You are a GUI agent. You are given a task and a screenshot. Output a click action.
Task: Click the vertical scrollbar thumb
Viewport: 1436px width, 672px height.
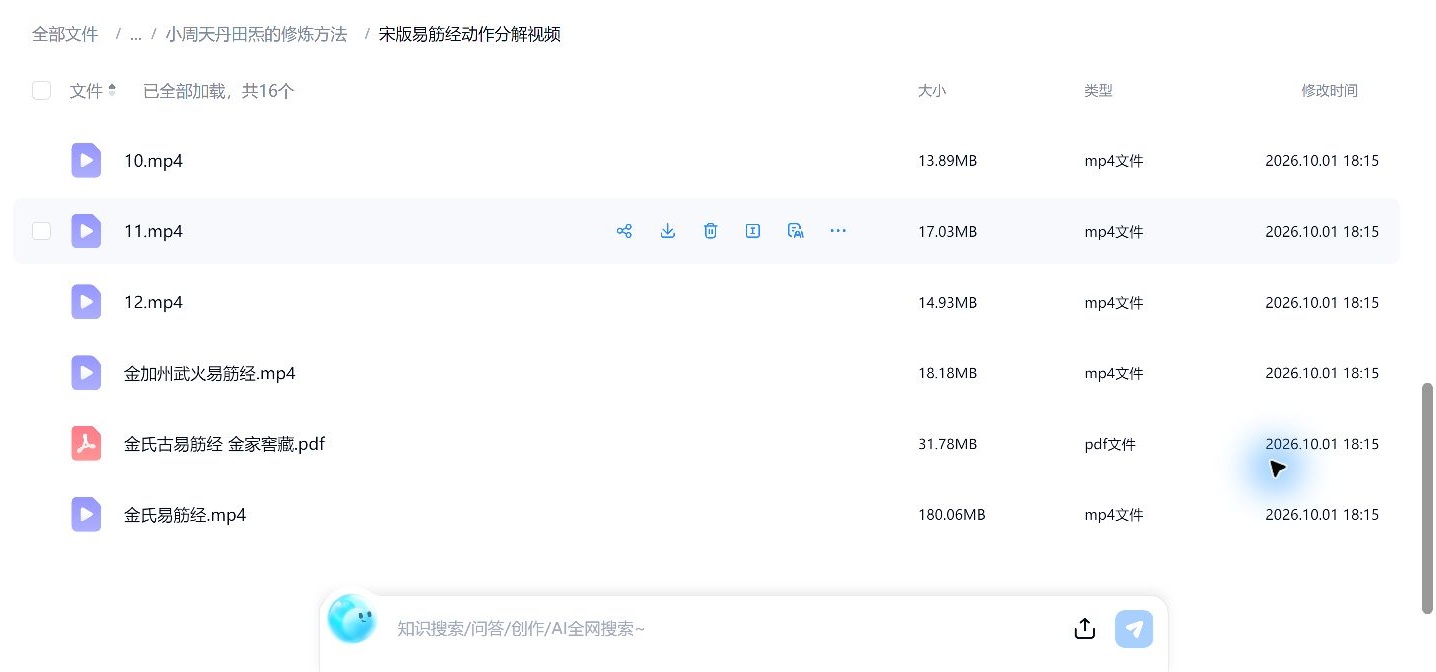(x=1428, y=498)
